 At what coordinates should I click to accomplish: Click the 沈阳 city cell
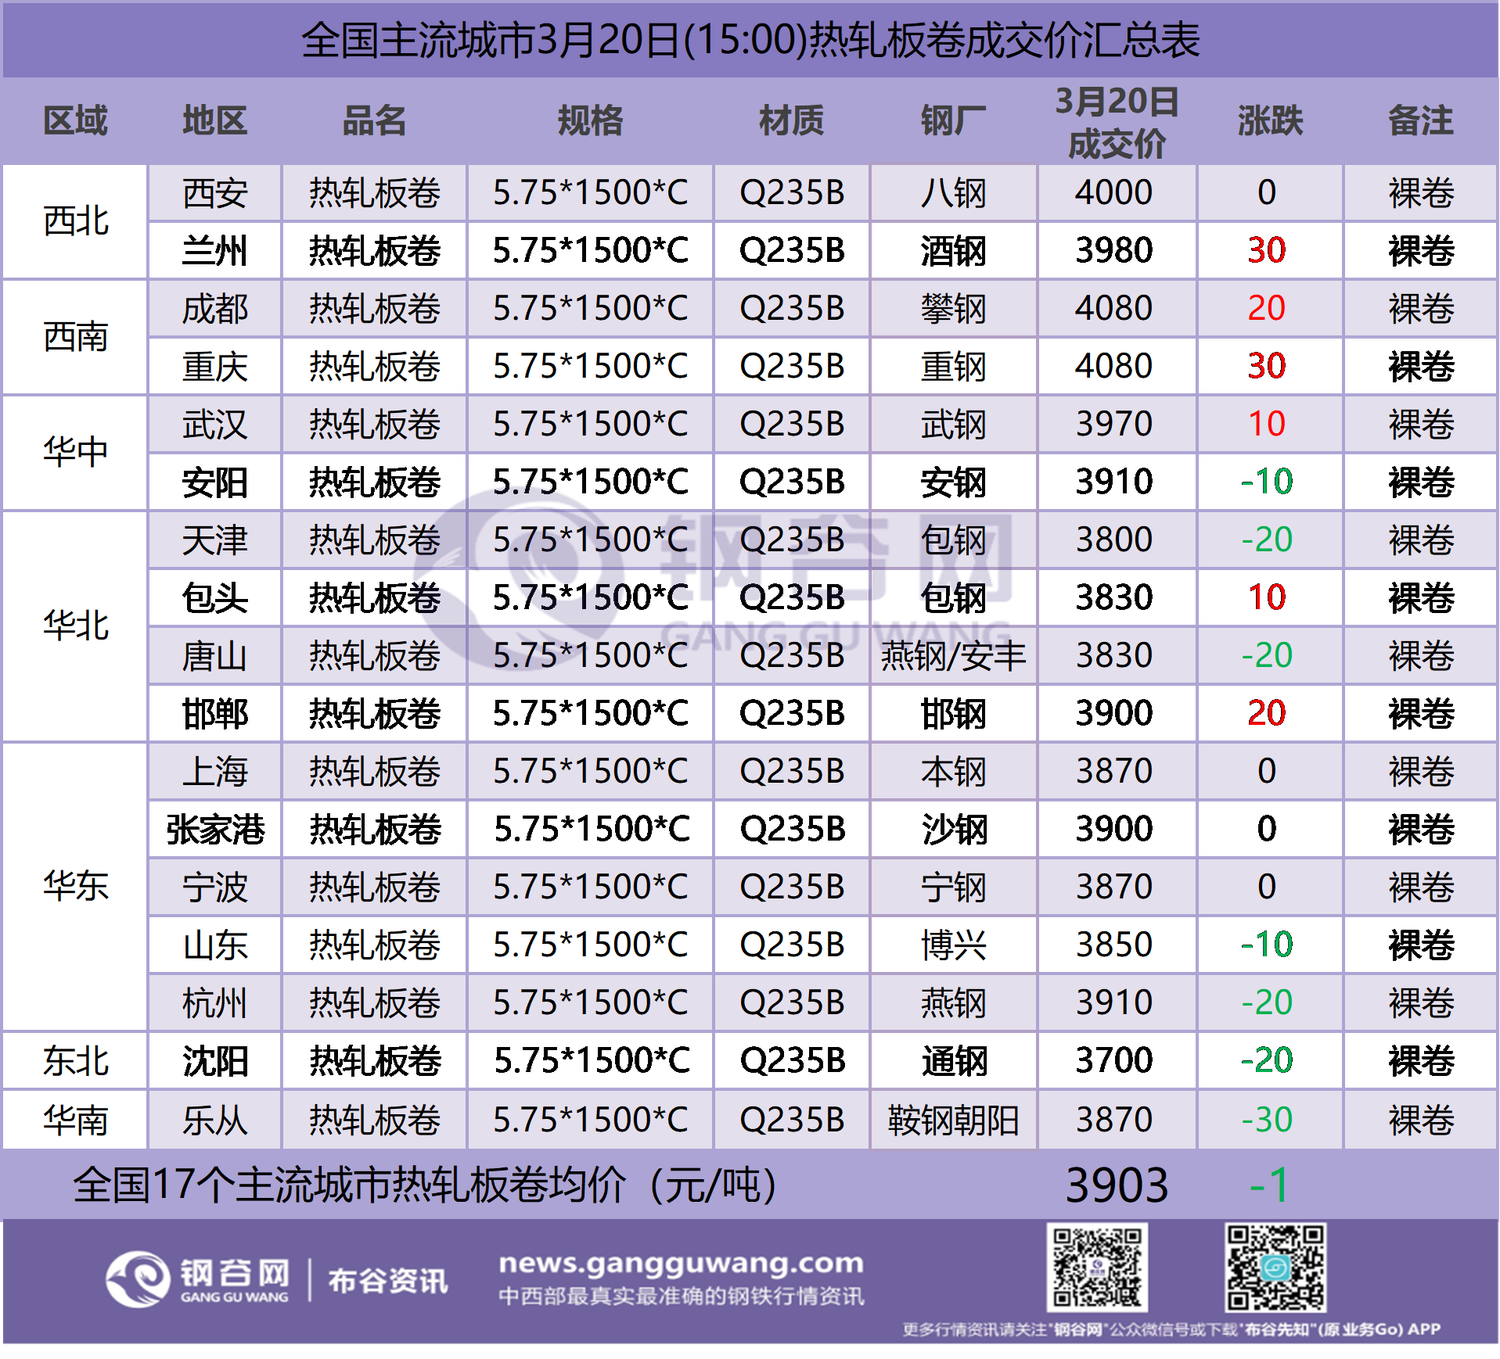(x=215, y=1061)
